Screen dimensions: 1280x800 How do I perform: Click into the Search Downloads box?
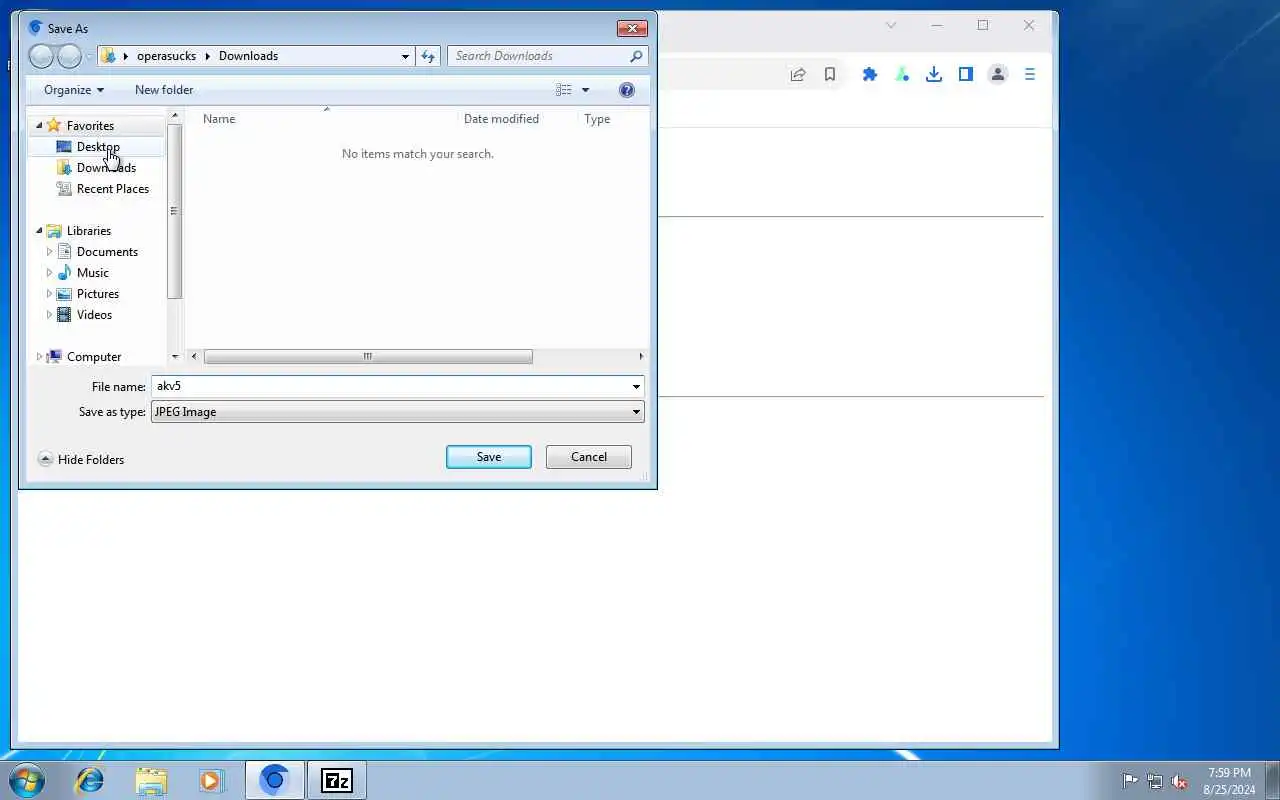[x=539, y=56]
